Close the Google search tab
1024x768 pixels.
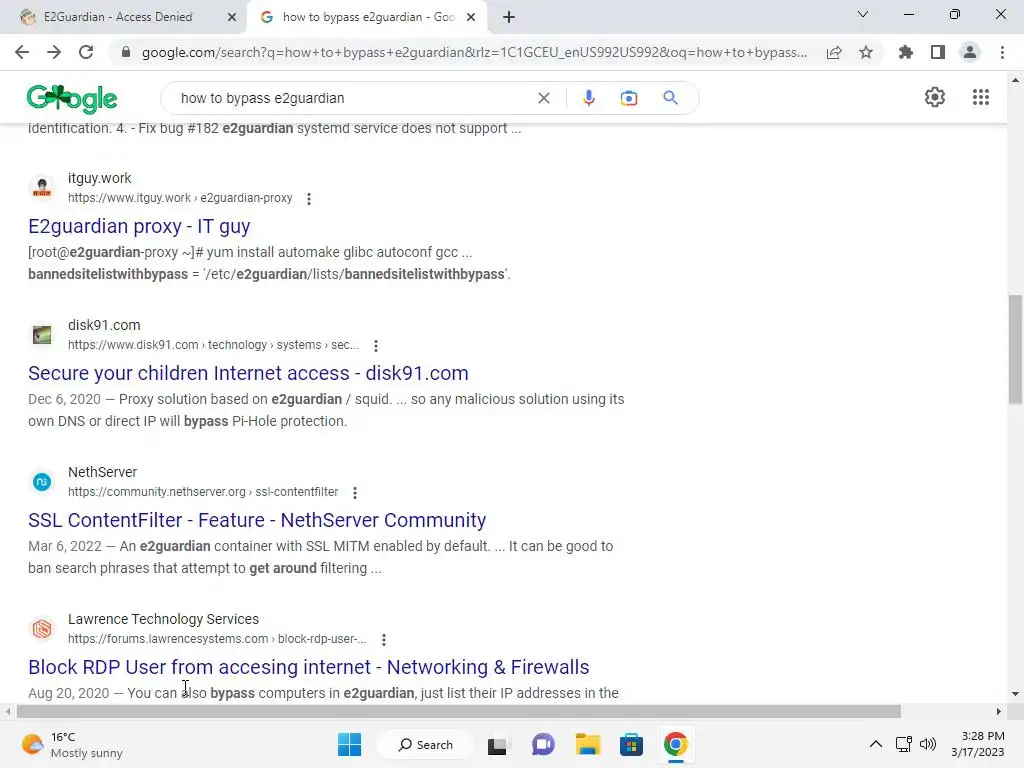pos(471,17)
